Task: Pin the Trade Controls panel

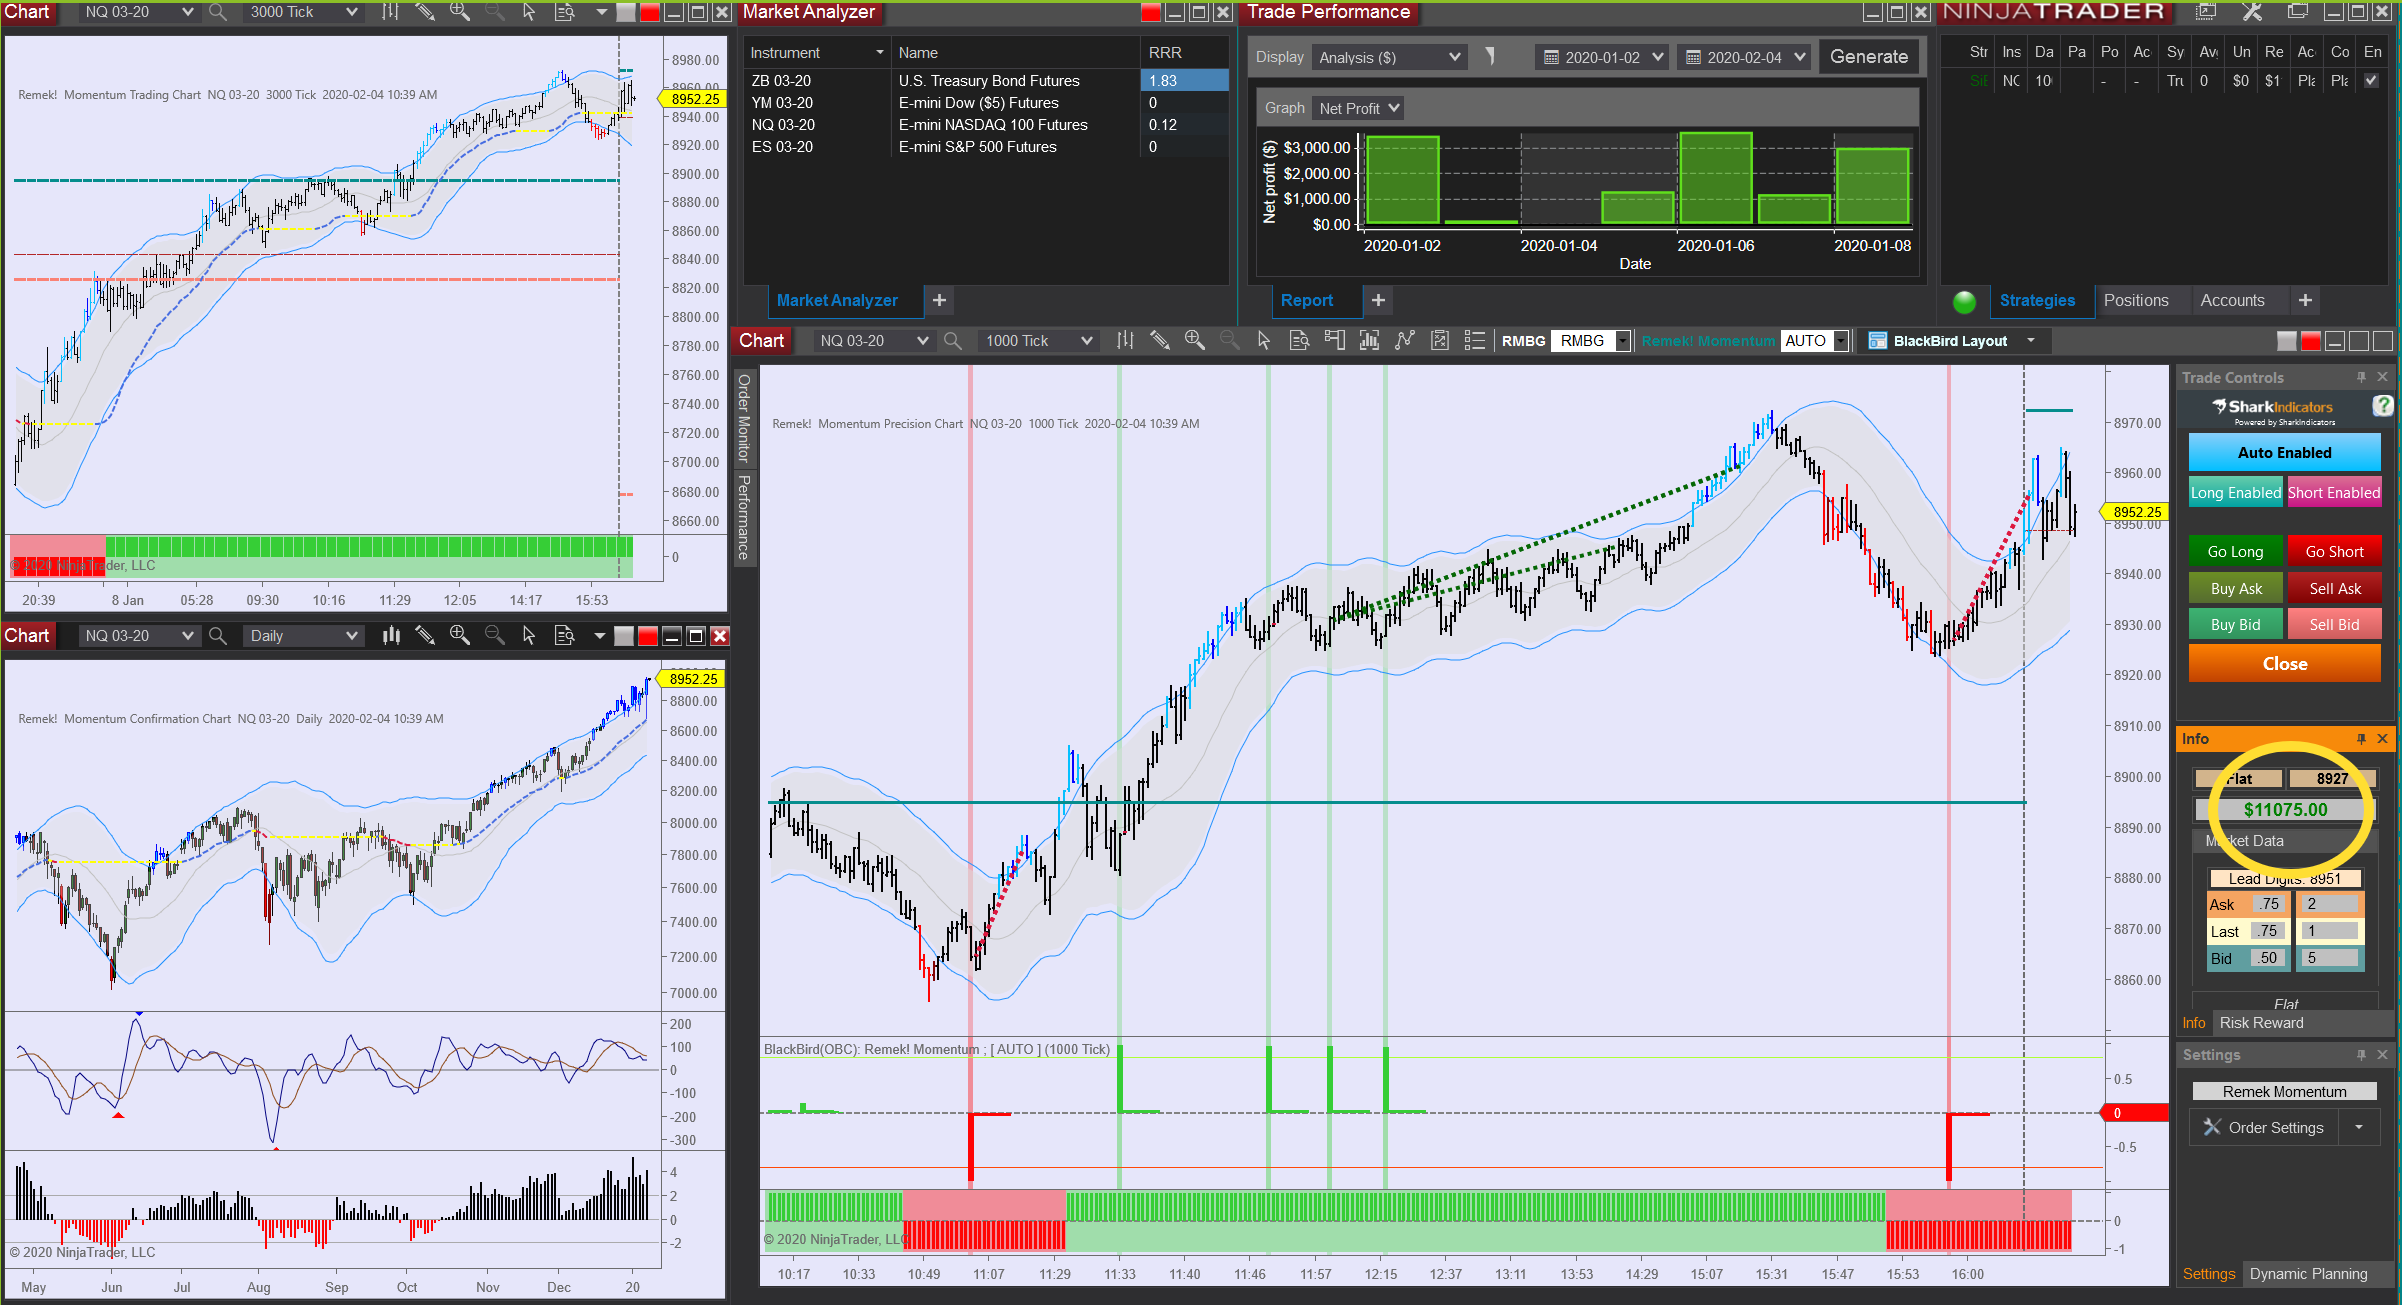Action: tap(2361, 377)
